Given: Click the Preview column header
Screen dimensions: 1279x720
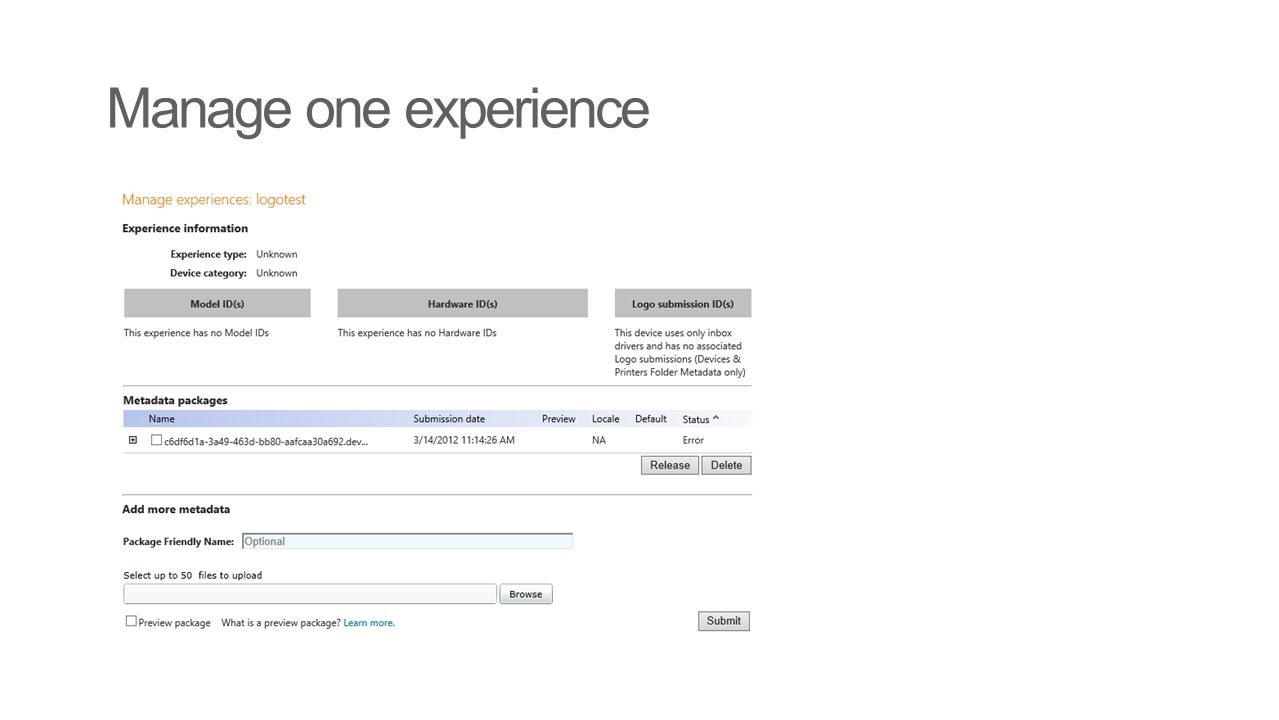Looking at the screenshot, I should 559,419.
